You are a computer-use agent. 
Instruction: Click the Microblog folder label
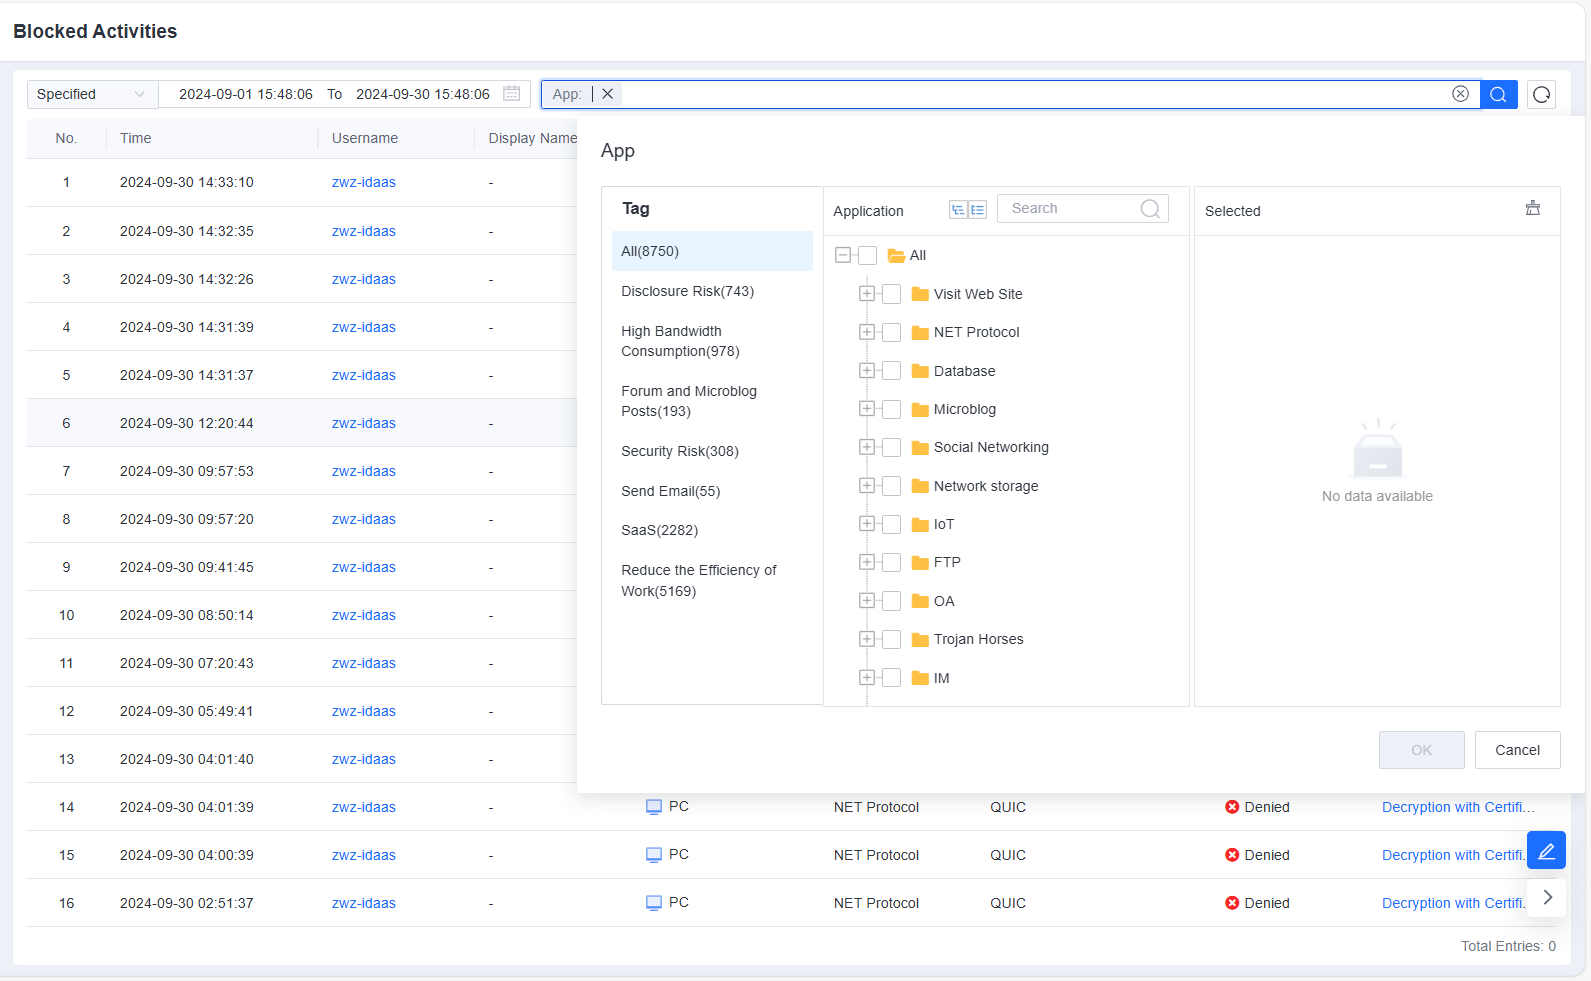965,409
